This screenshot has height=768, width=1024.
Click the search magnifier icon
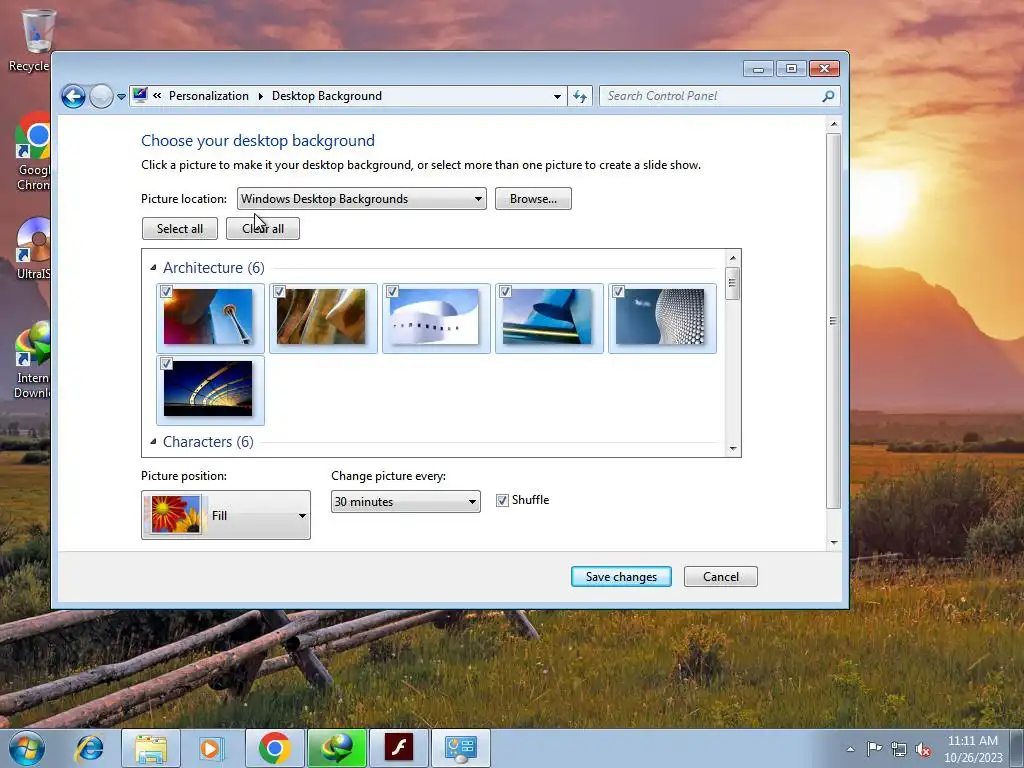coord(828,96)
